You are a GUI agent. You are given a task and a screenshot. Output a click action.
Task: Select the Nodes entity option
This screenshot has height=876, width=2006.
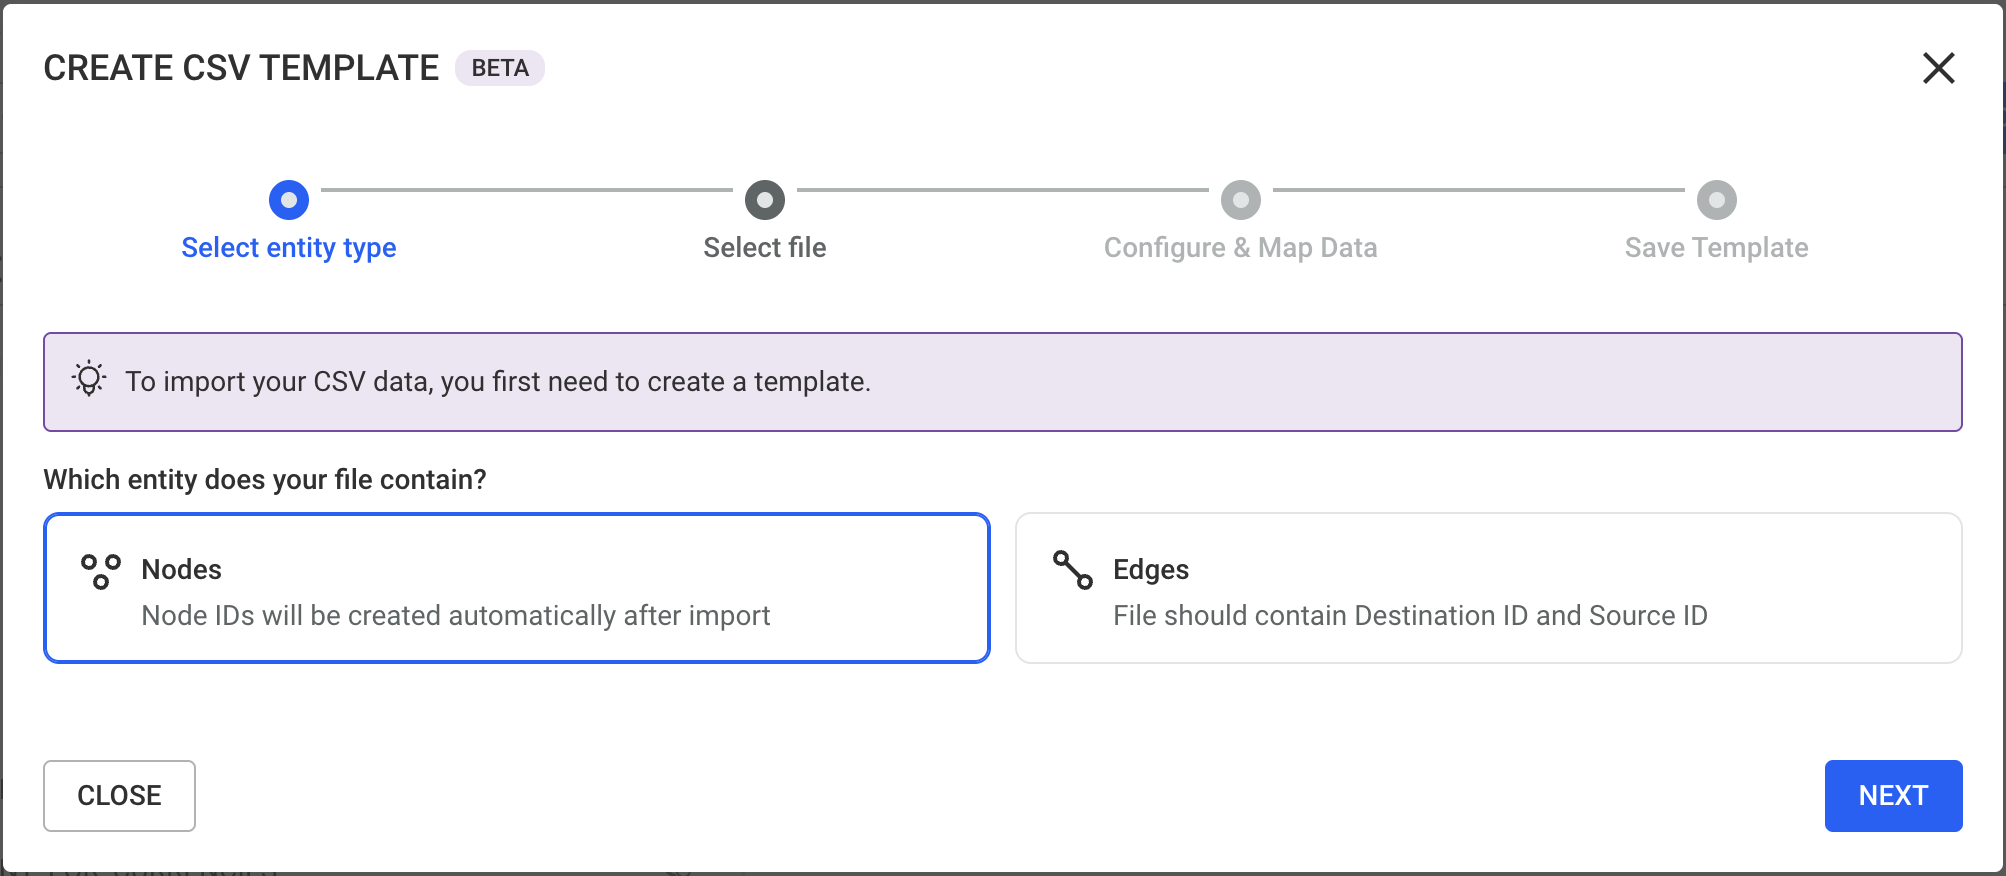coord(516,588)
